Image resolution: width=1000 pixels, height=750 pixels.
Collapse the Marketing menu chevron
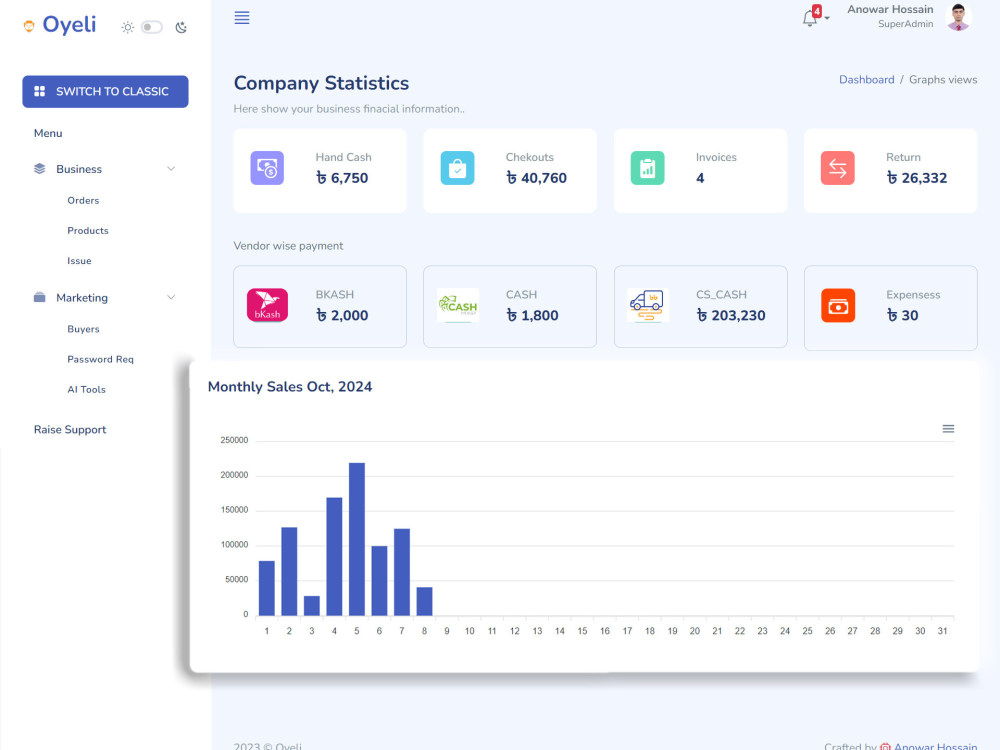(171, 297)
